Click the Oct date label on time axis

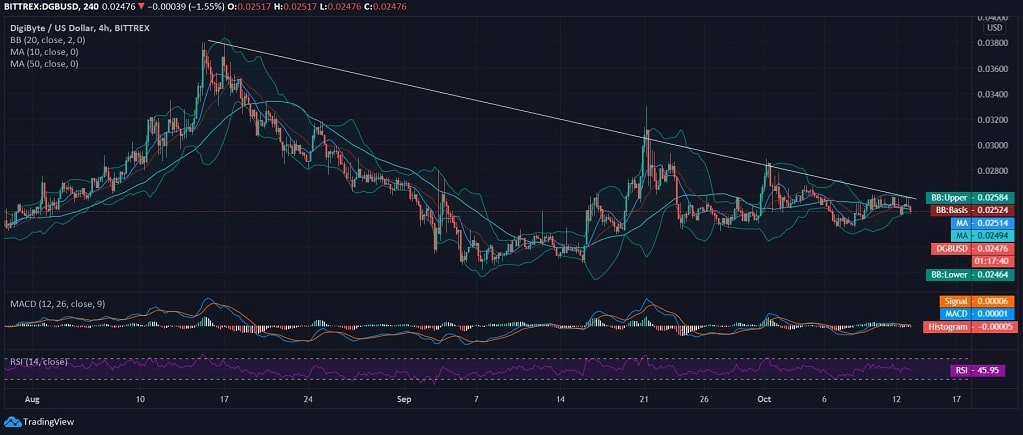[763, 398]
